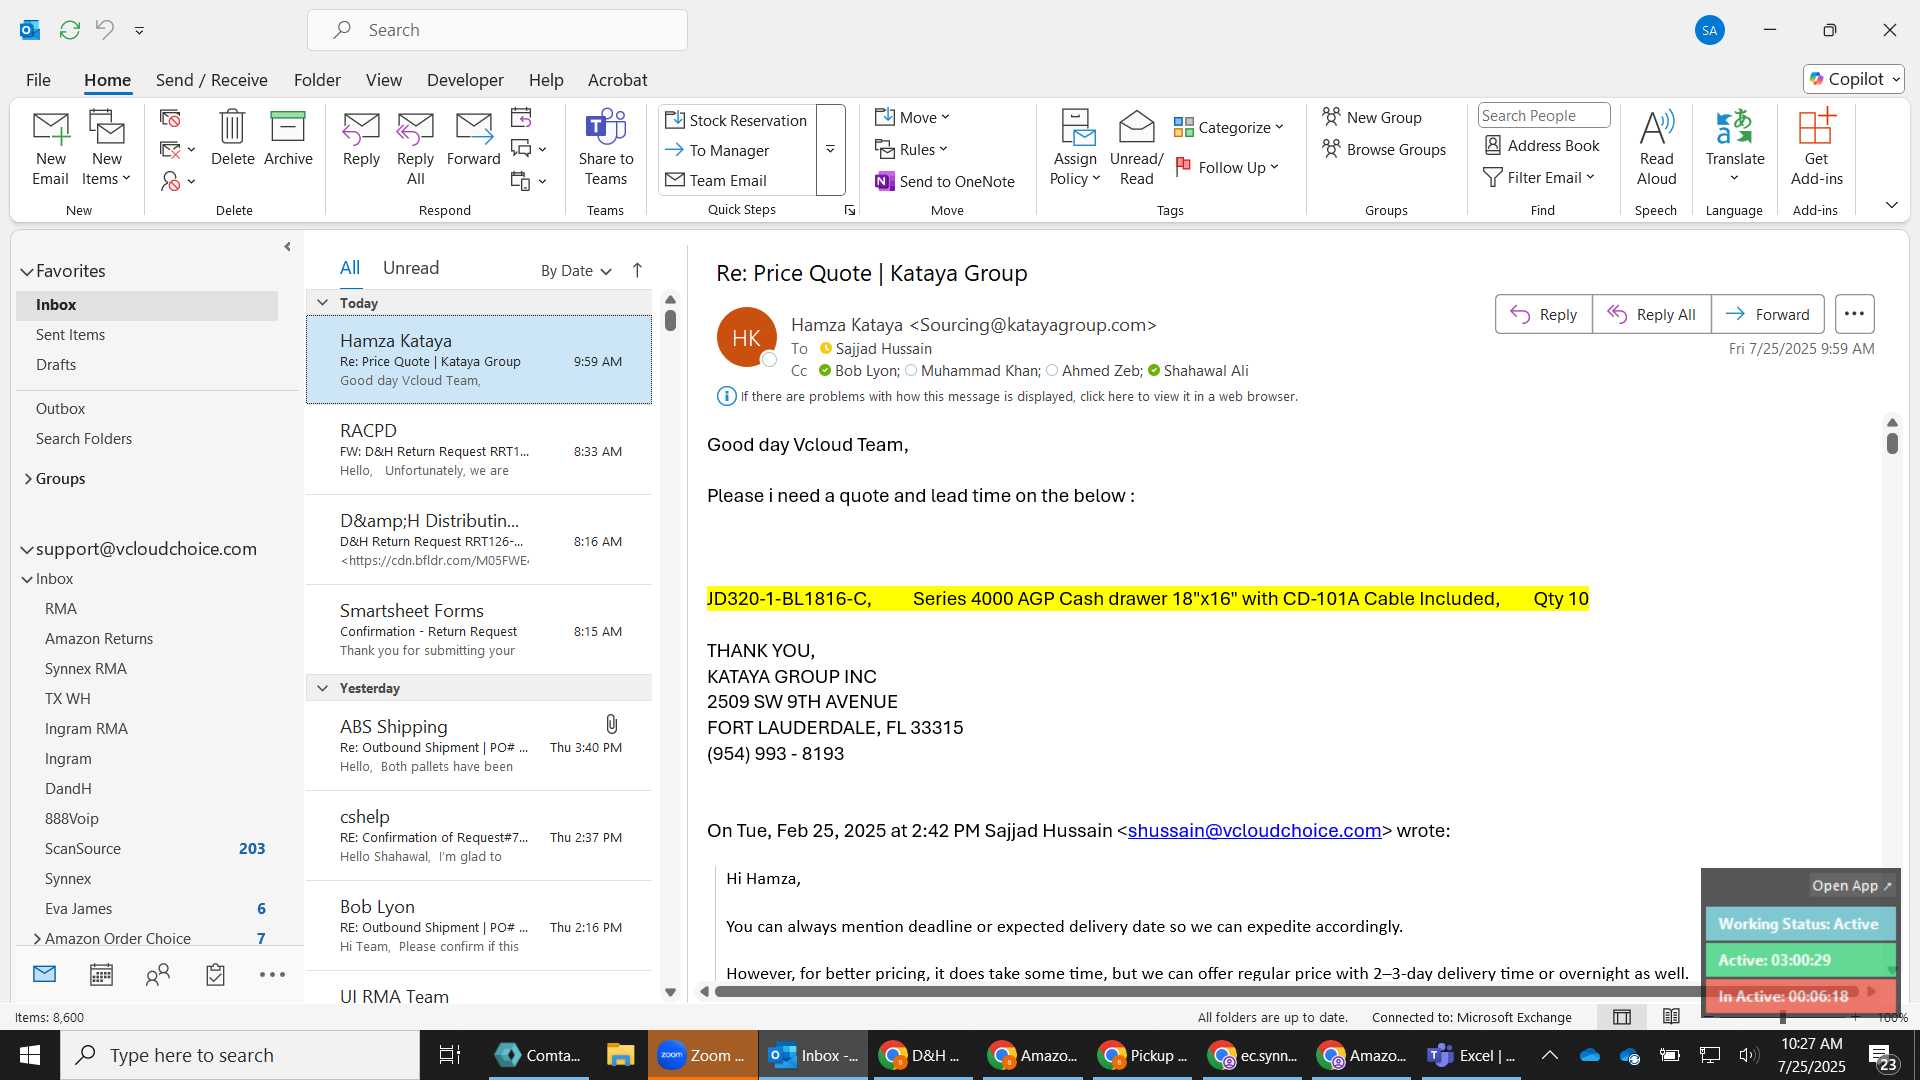This screenshot has width=1920, height=1080.
Task: Toggle Unread/Read status
Action: pyautogui.click(x=1136, y=148)
